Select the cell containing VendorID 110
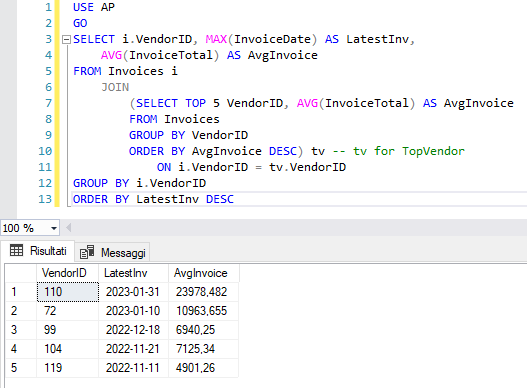 tap(68, 292)
